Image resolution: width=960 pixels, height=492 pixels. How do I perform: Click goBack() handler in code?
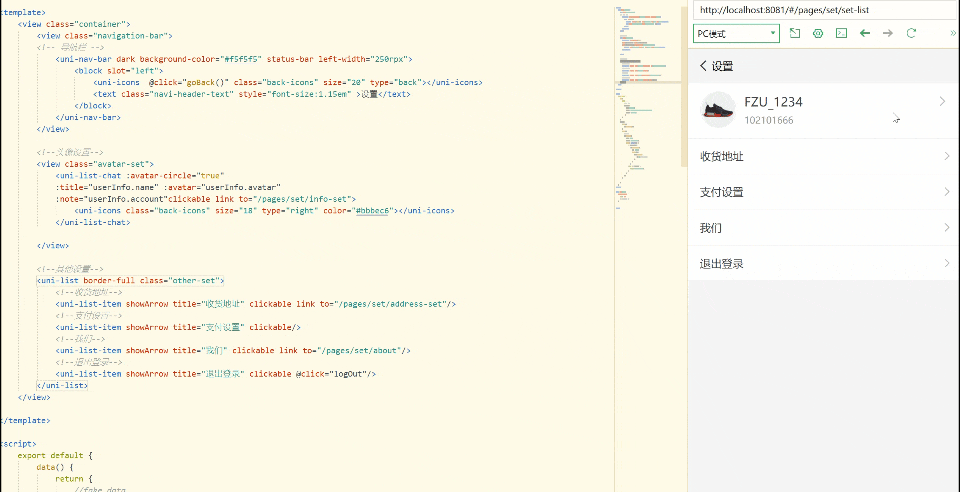coord(205,83)
